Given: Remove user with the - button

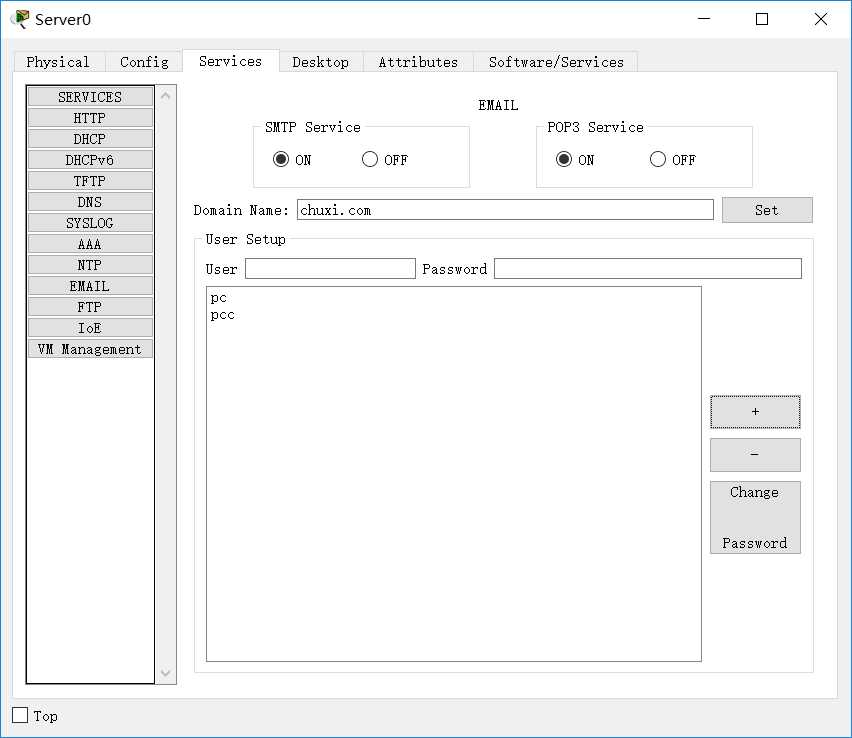Looking at the screenshot, I should [755, 455].
